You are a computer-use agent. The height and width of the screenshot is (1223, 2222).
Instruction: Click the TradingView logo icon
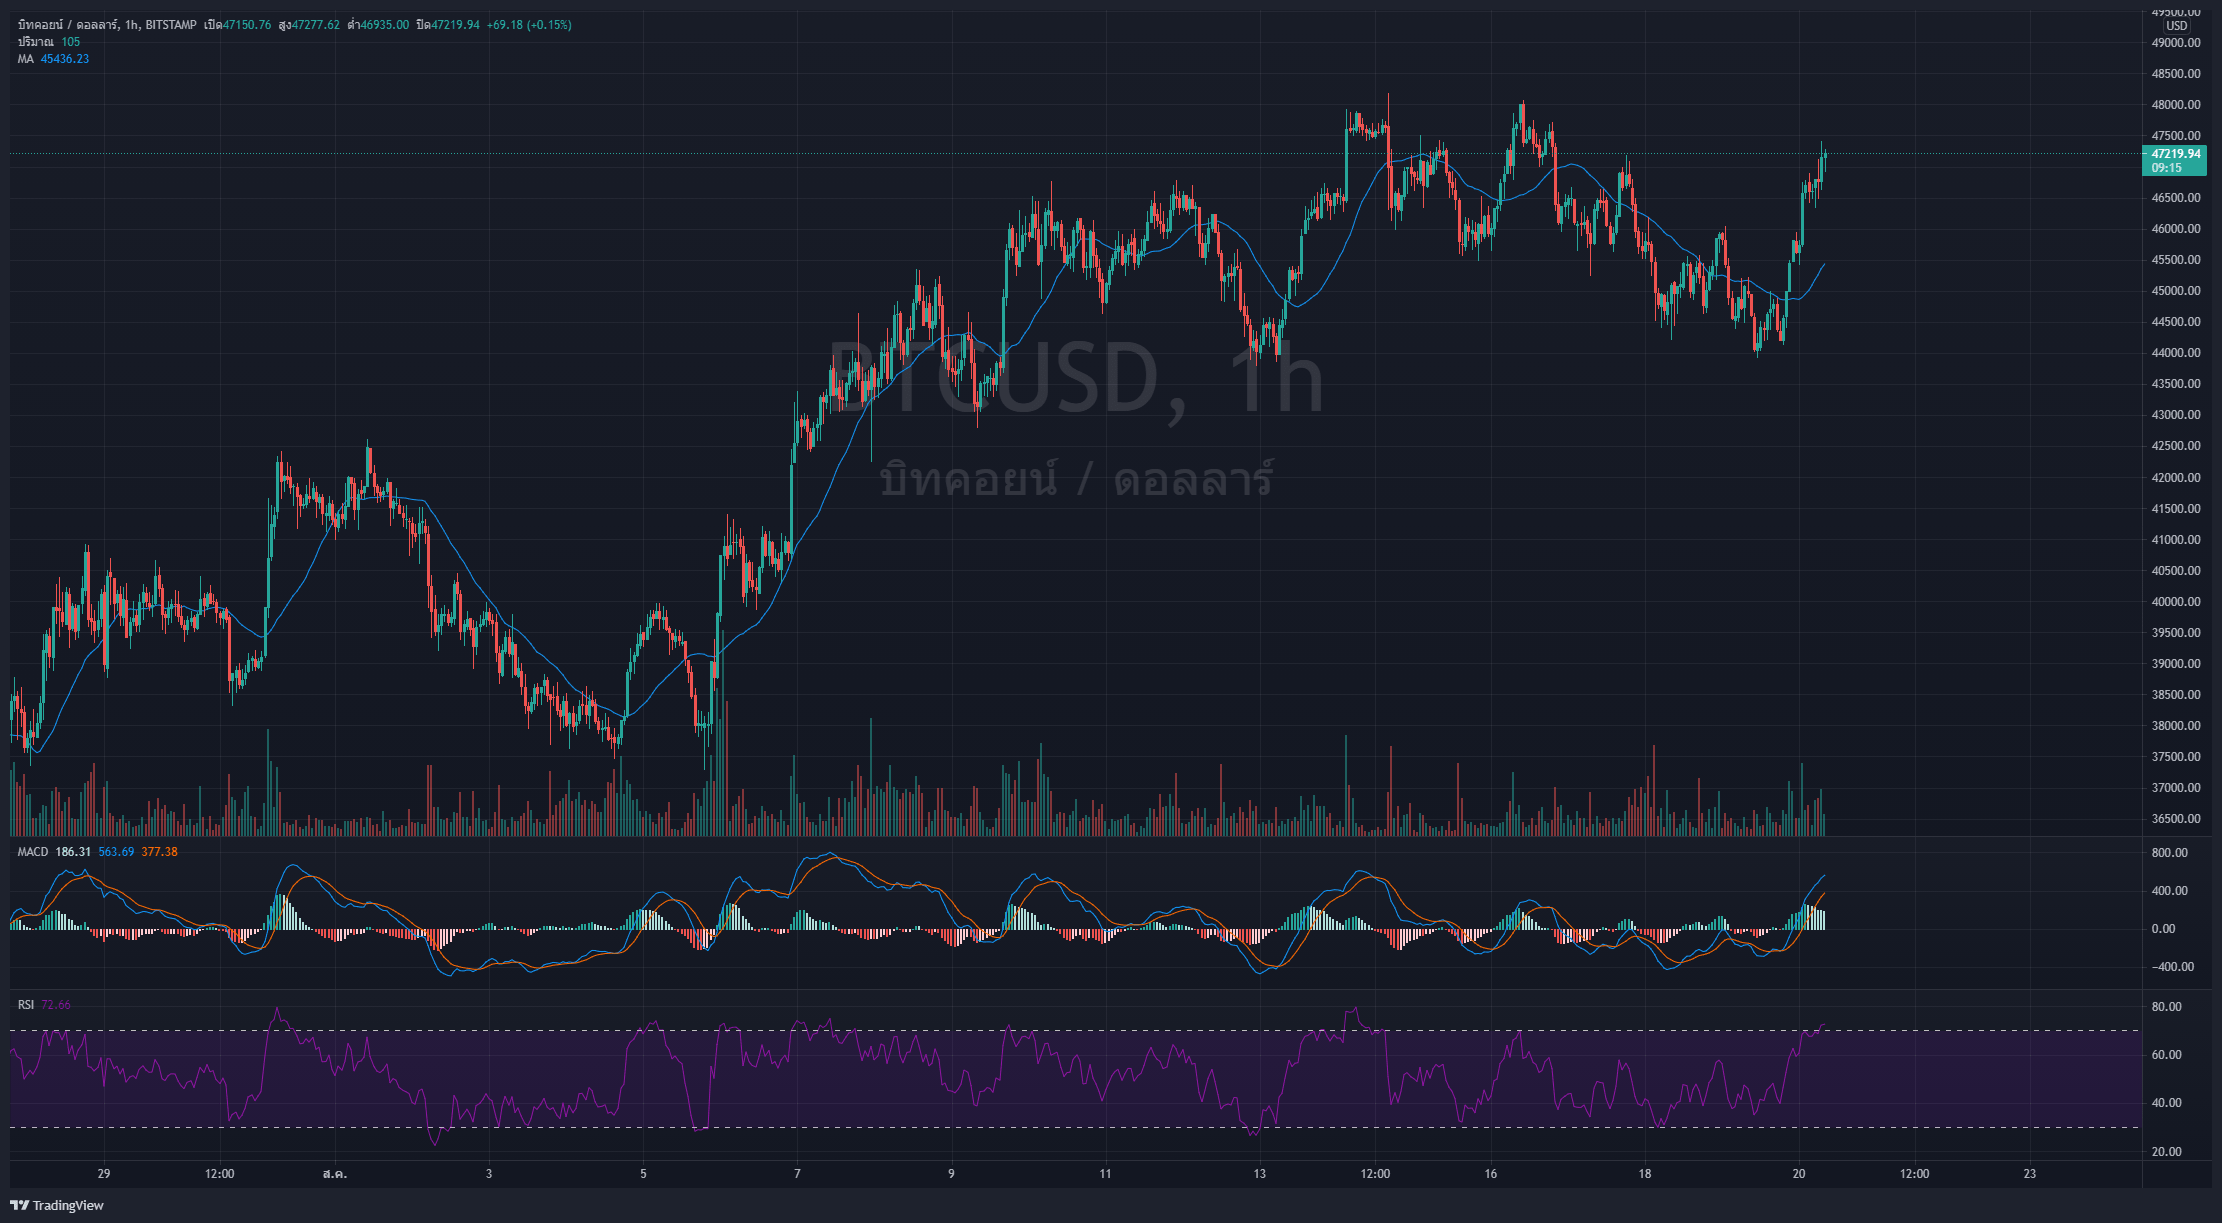tap(19, 1205)
